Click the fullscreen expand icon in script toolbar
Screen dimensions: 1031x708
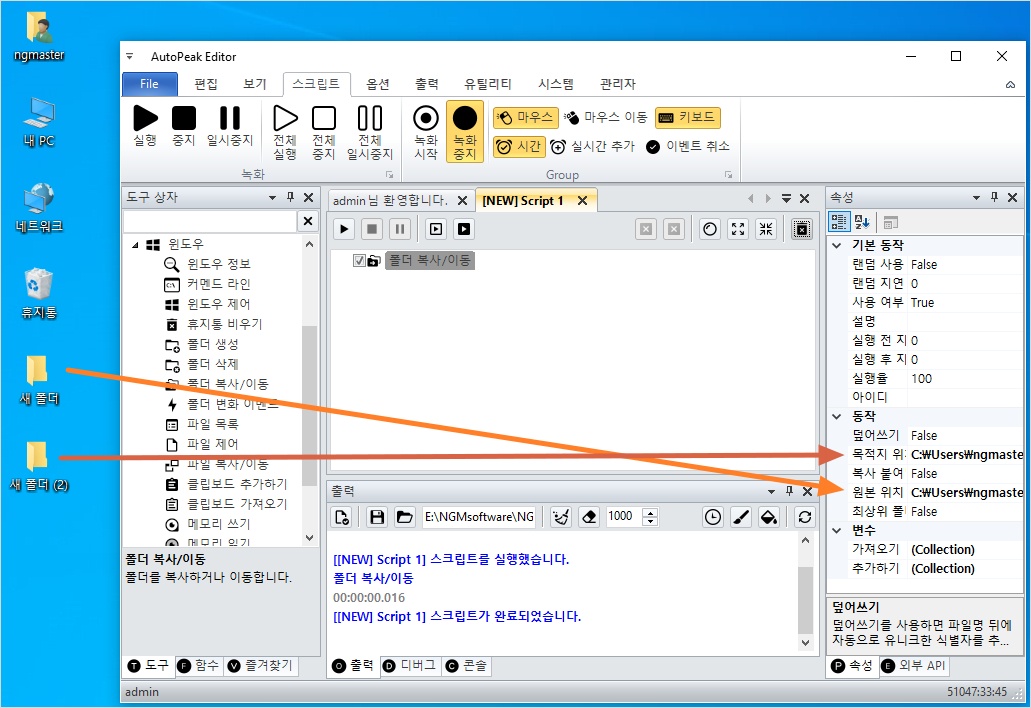pyautogui.click(x=738, y=229)
